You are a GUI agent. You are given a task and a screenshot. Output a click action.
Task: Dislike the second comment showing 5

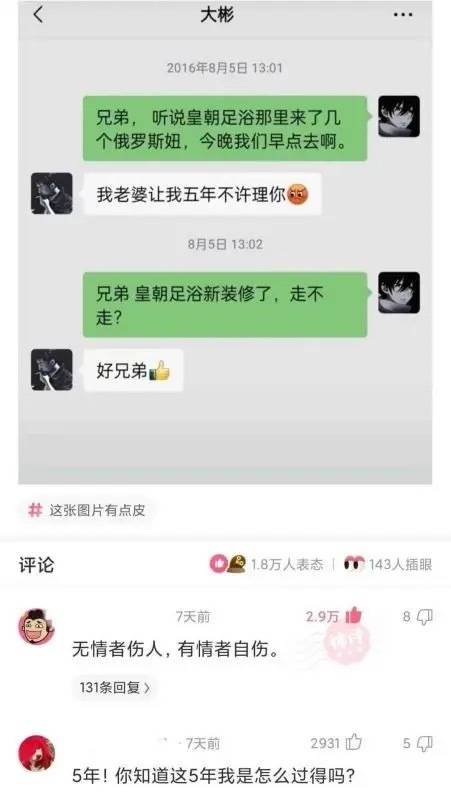click(424, 743)
